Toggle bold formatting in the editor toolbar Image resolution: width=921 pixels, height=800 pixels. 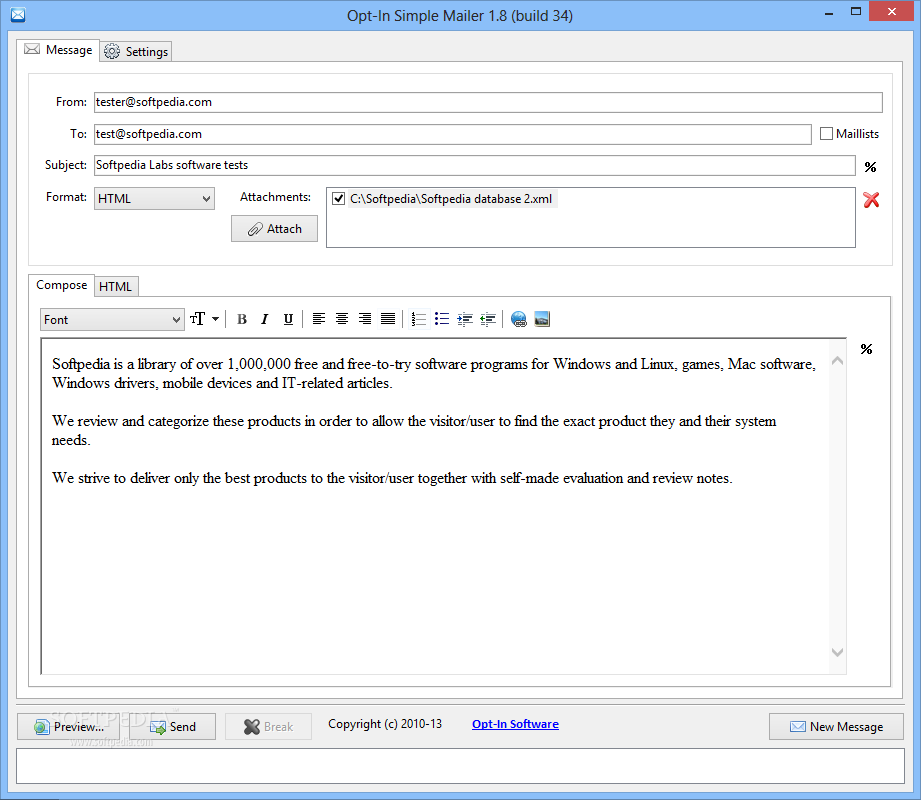click(x=241, y=319)
